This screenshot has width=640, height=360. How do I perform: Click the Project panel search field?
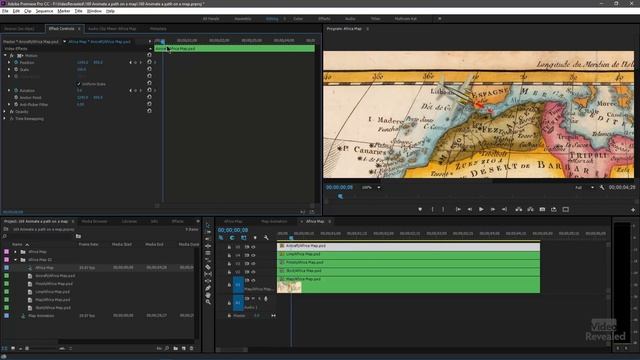pyautogui.click(x=39, y=236)
